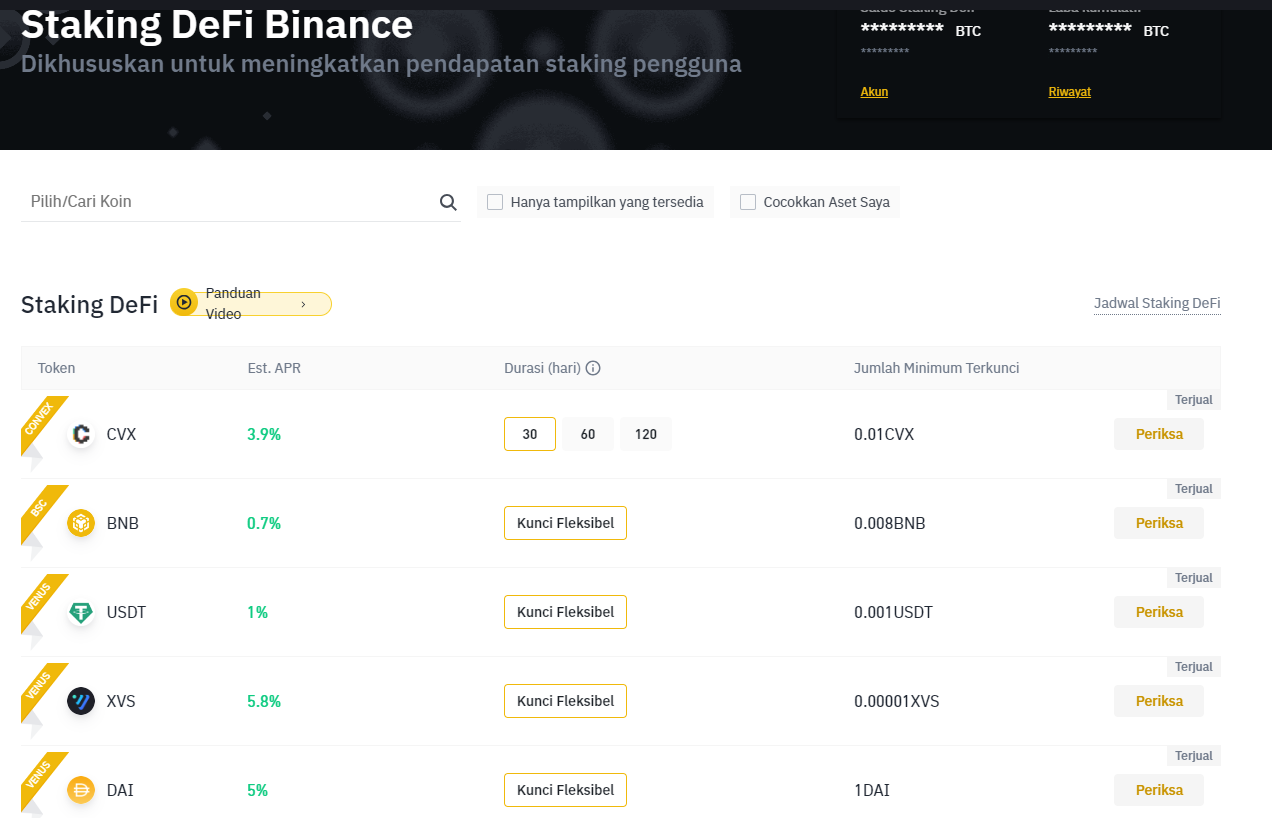Open the Akun link

[x=874, y=92]
